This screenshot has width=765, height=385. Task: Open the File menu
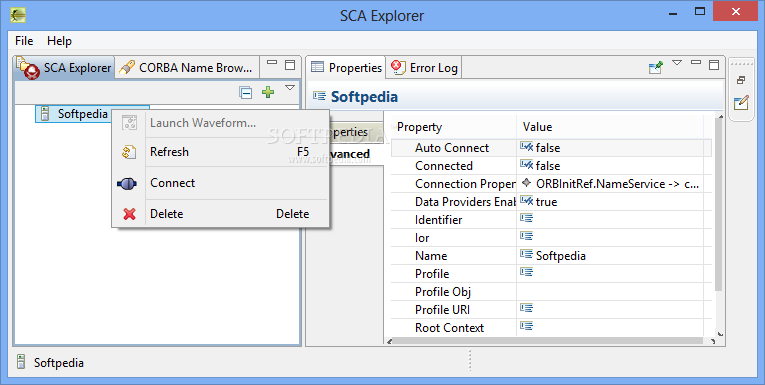pyautogui.click(x=24, y=41)
